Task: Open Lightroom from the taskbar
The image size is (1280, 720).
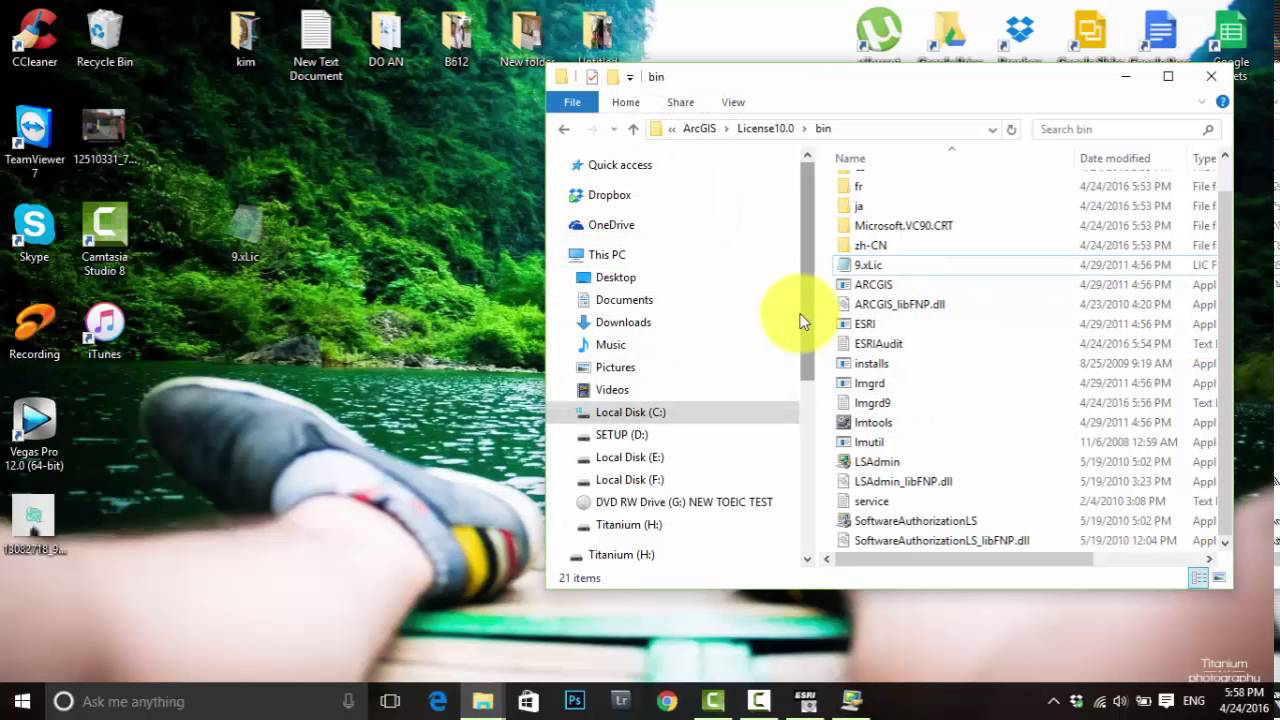Action: point(621,701)
